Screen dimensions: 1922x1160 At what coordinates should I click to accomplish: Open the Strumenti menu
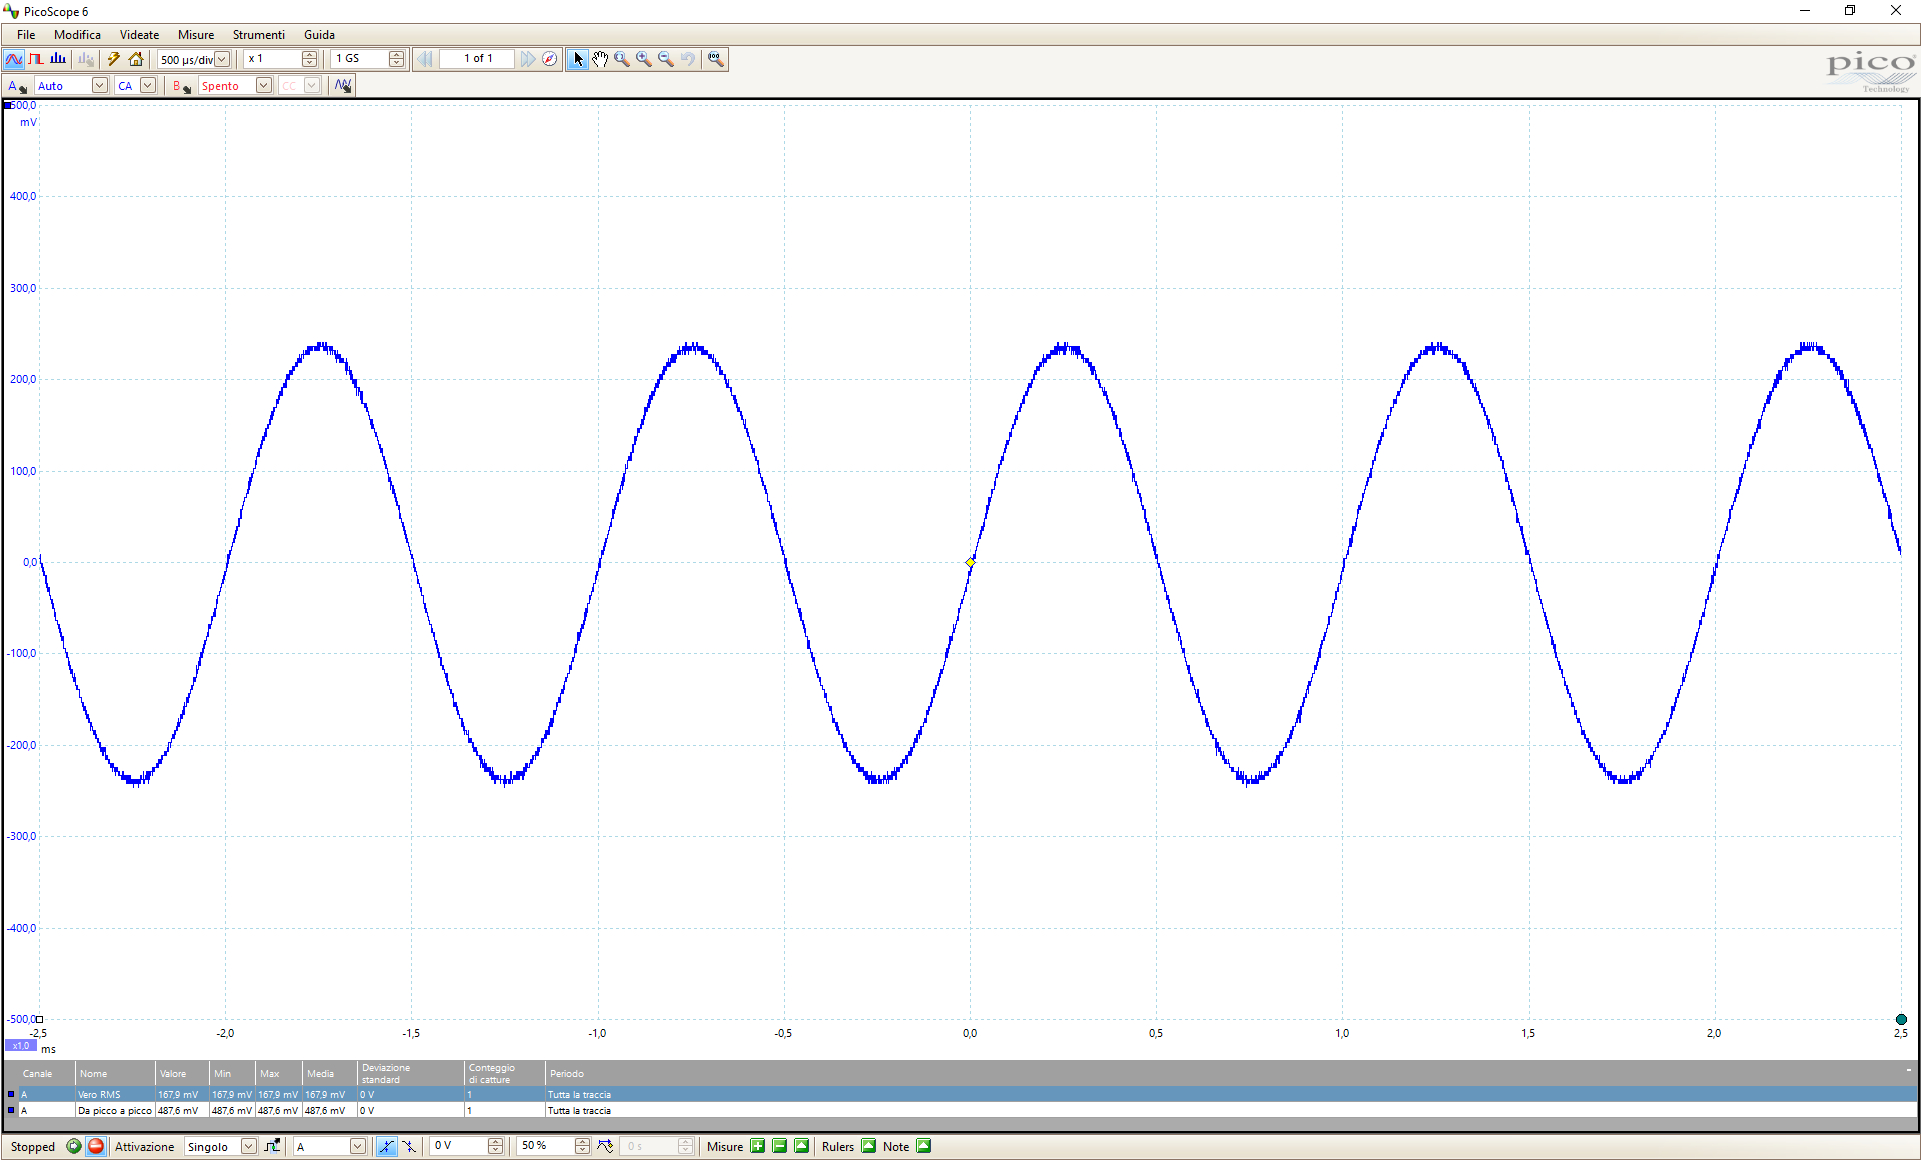pyautogui.click(x=258, y=35)
